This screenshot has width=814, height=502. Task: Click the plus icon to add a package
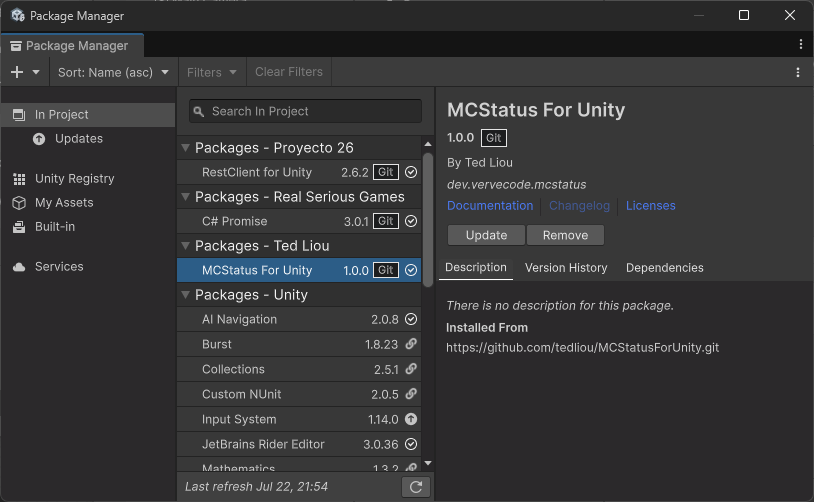click(17, 72)
